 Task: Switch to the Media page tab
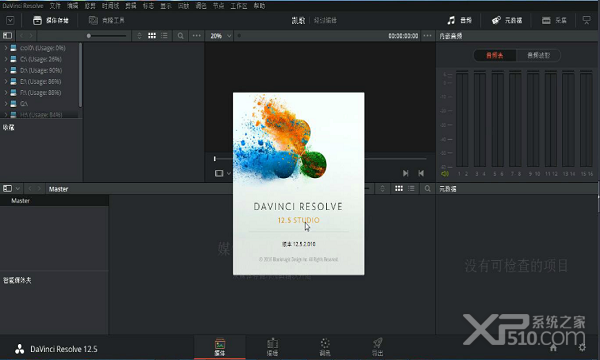click(220, 347)
